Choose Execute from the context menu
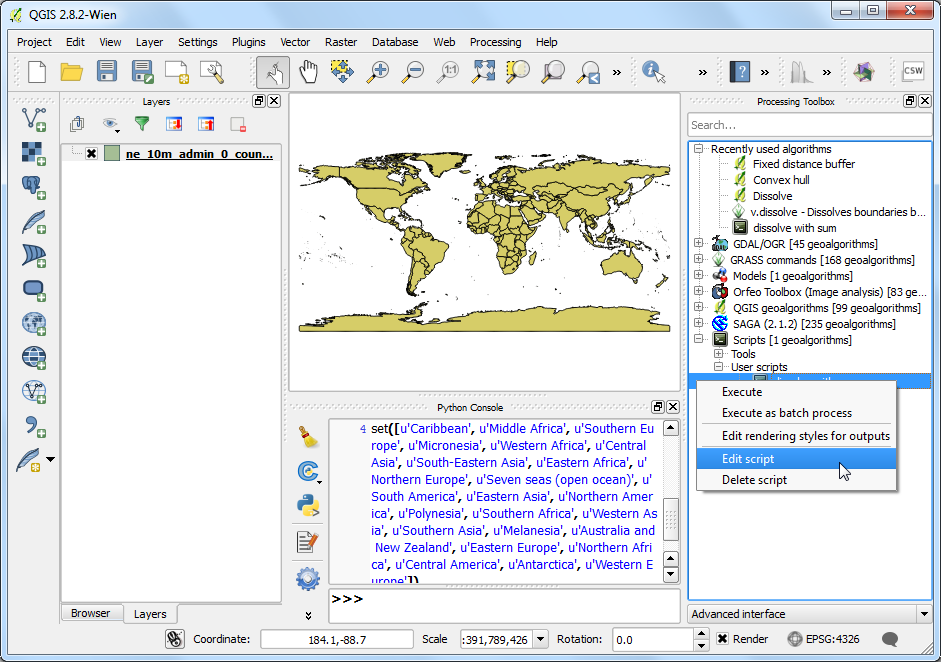The width and height of the screenshot is (941, 662). click(x=796, y=392)
